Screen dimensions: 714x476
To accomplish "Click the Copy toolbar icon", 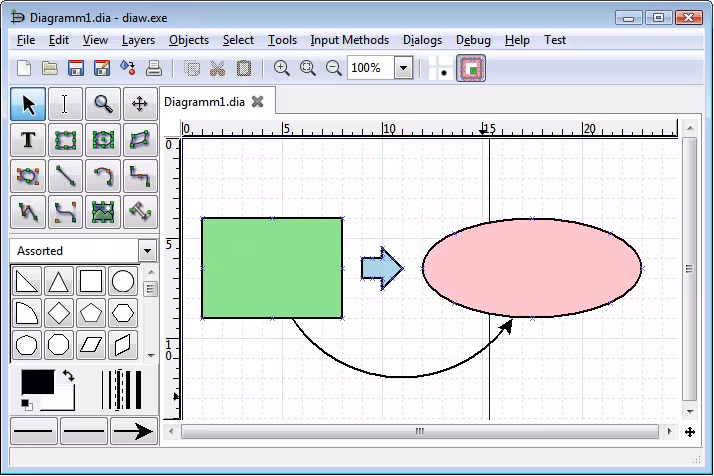I will 192,68.
